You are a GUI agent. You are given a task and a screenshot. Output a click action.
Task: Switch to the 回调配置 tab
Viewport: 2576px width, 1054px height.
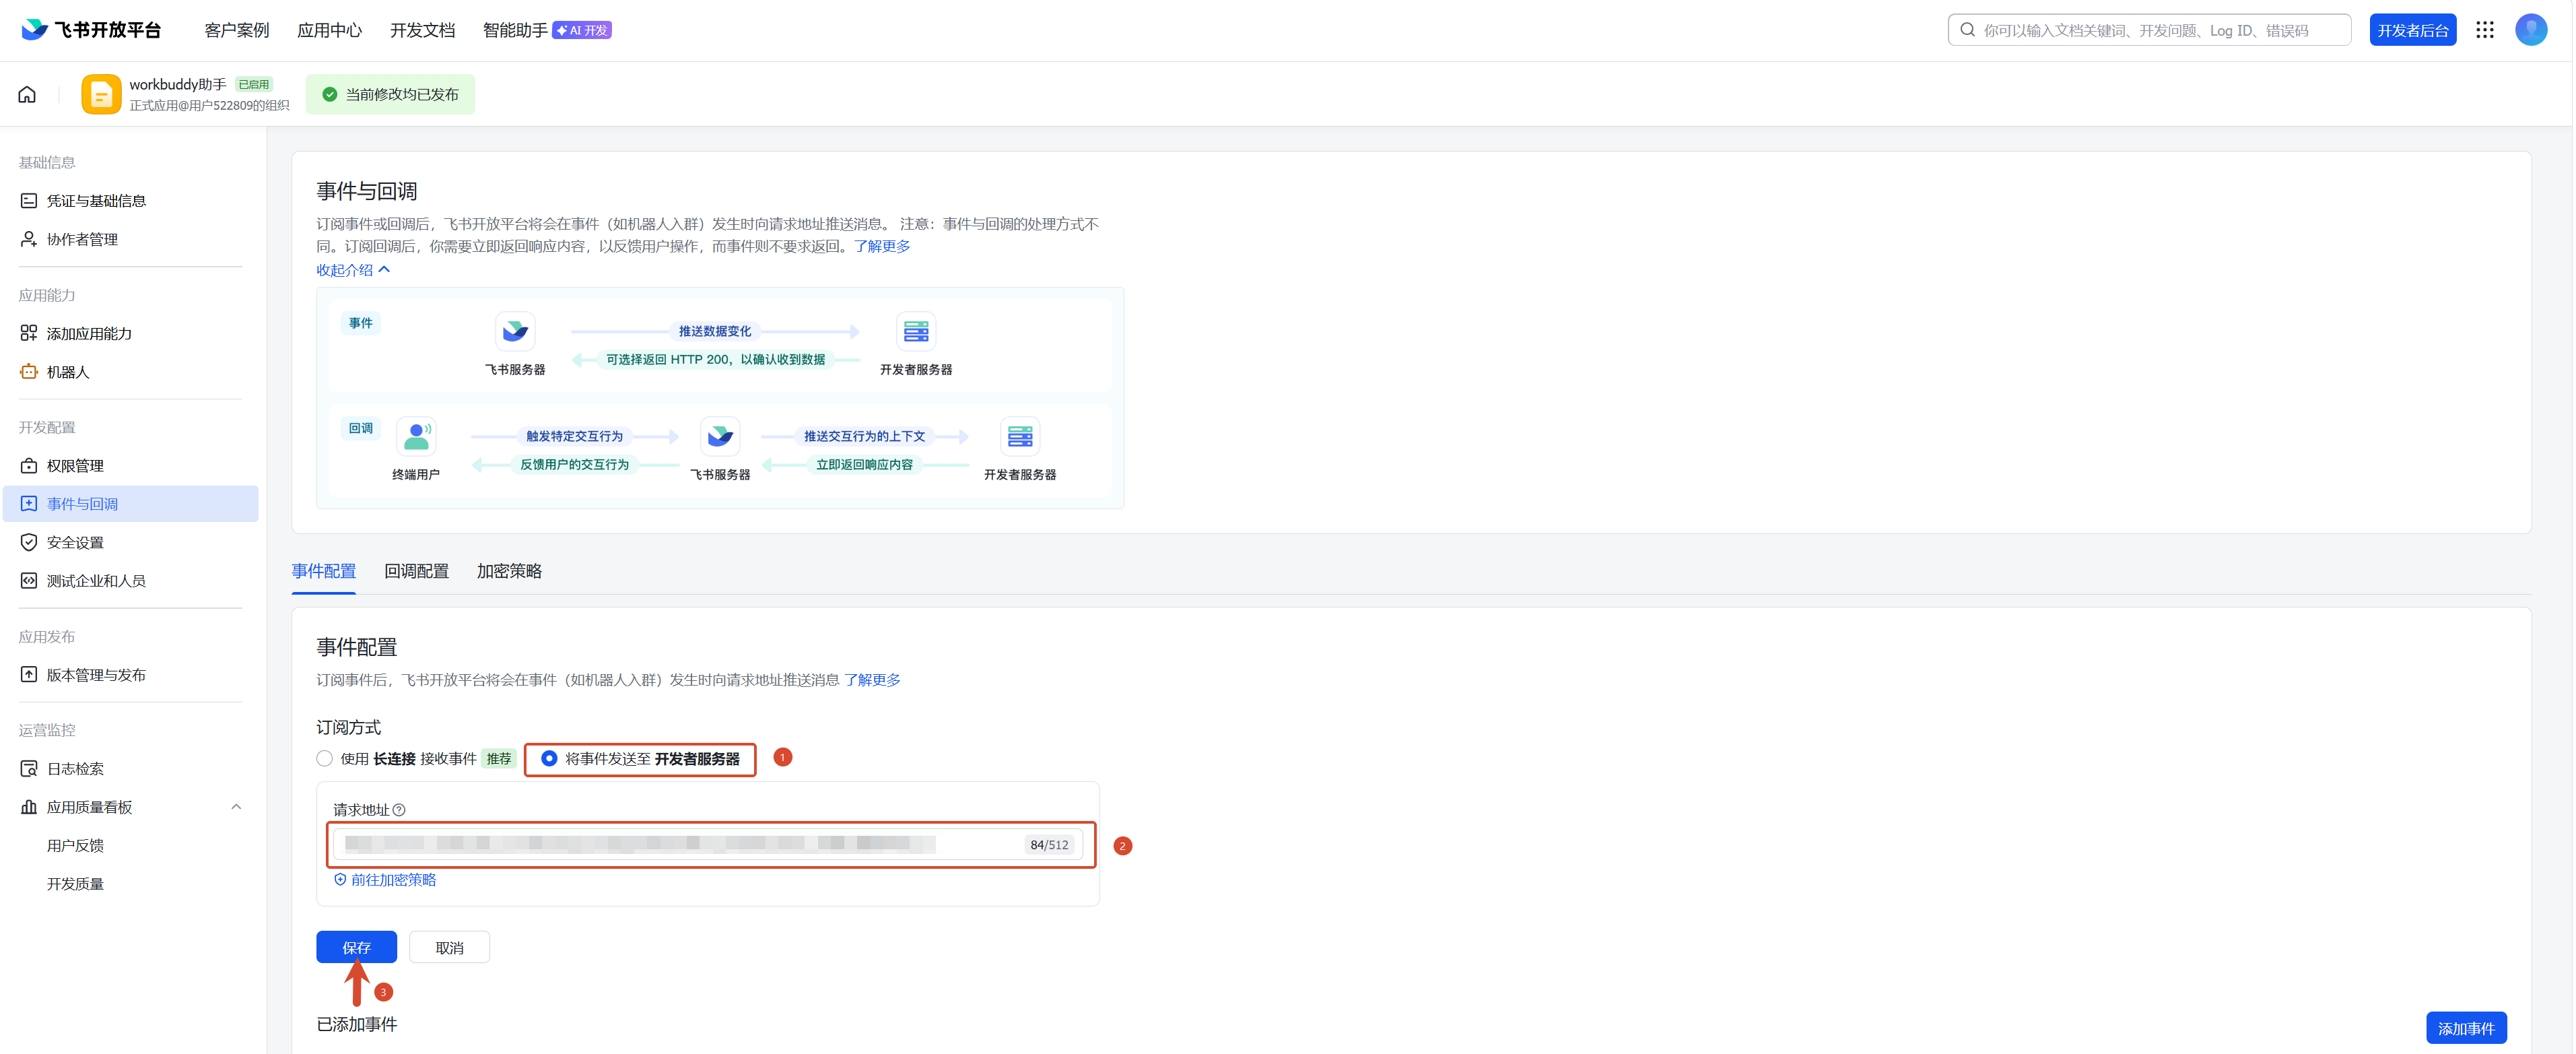[416, 571]
